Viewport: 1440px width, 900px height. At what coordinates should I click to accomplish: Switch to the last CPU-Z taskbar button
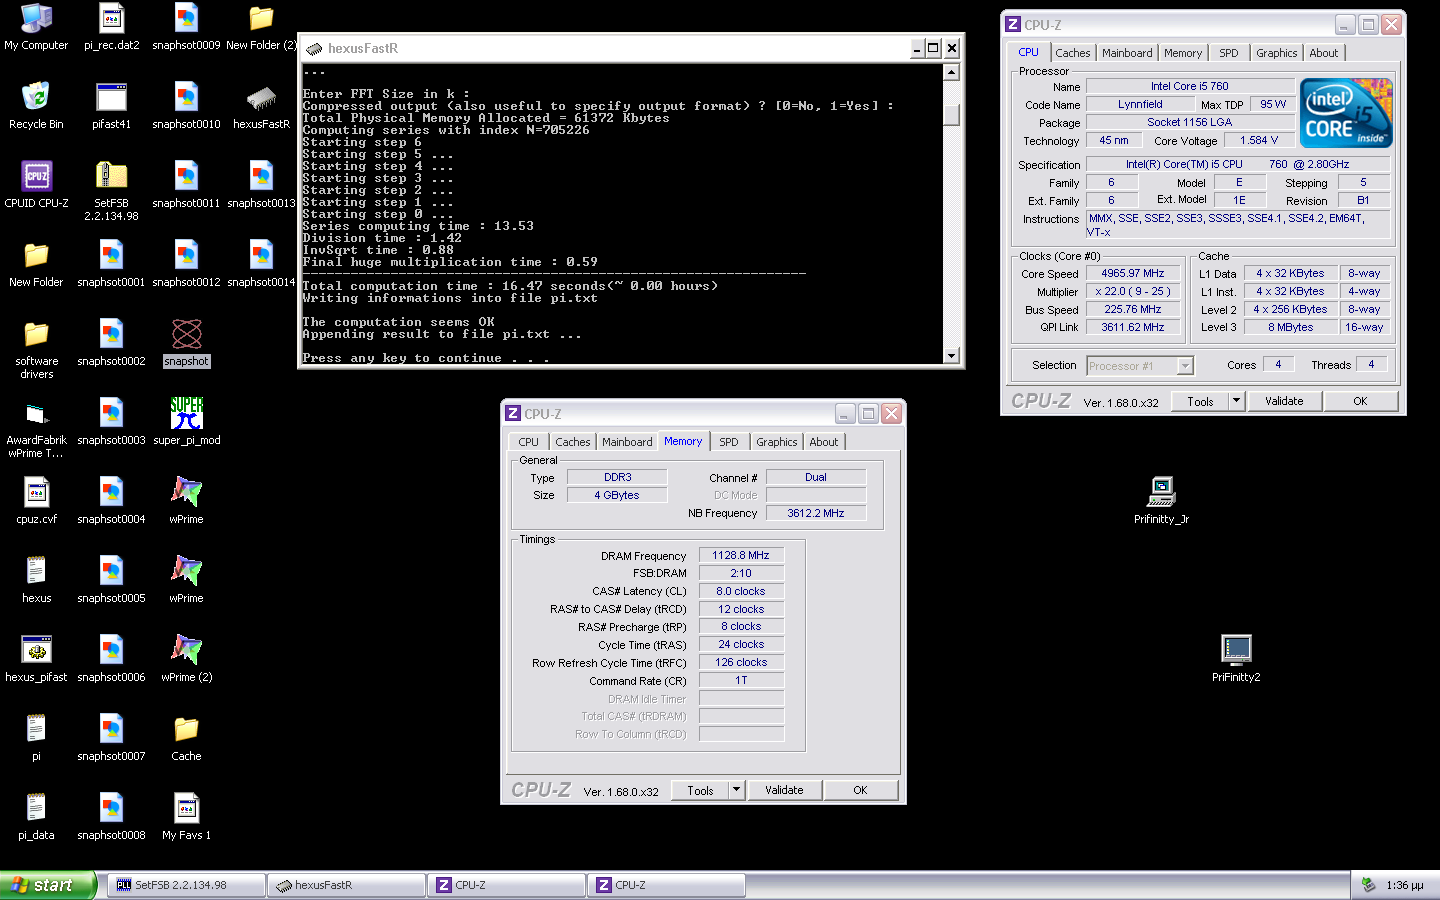[666, 885]
